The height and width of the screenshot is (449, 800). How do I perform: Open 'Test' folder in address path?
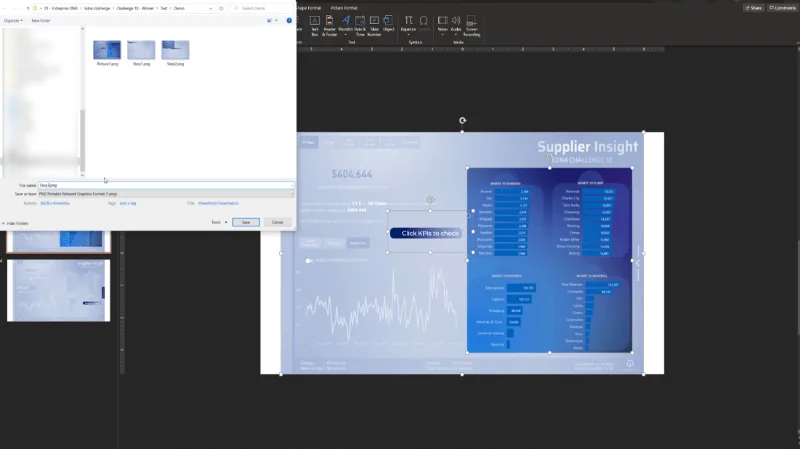[x=164, y=8]
